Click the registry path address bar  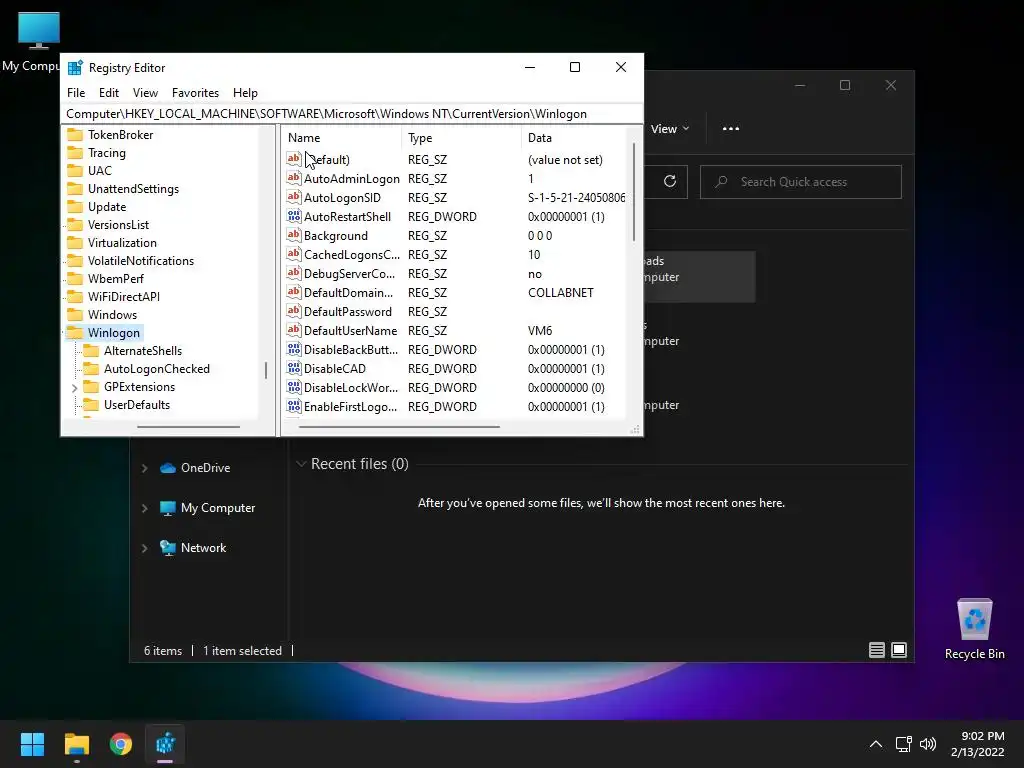[351, 114]
